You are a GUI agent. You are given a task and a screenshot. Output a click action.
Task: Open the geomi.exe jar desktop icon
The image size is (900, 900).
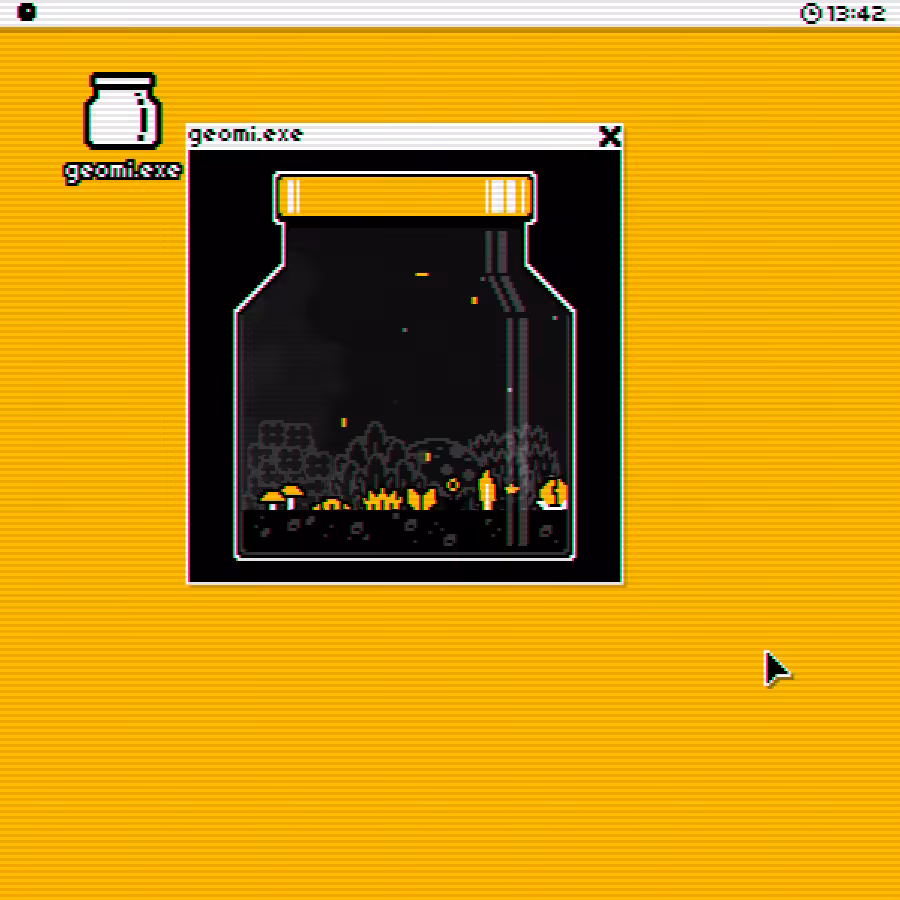pyautogui.click(x=123, y=110)
